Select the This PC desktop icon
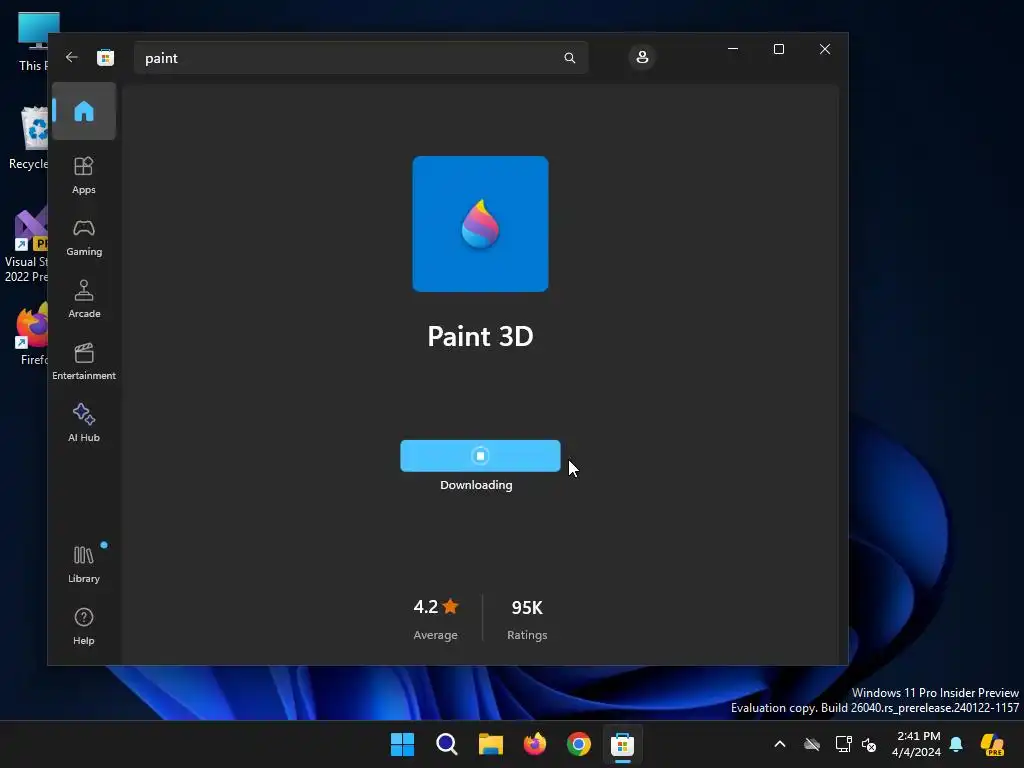The width and height of the screenshot is (1024, 768). coord(34,42)
